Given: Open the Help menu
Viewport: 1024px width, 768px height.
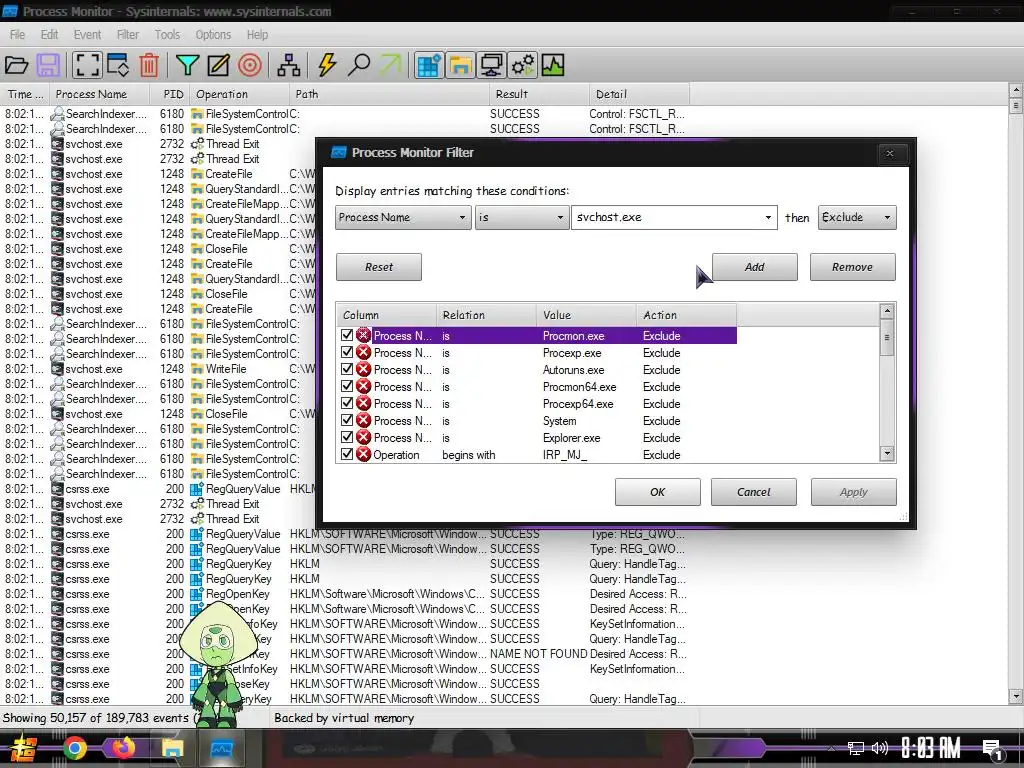Looking at the screenshot, I should pyautogui.click(x=257, y=35).
